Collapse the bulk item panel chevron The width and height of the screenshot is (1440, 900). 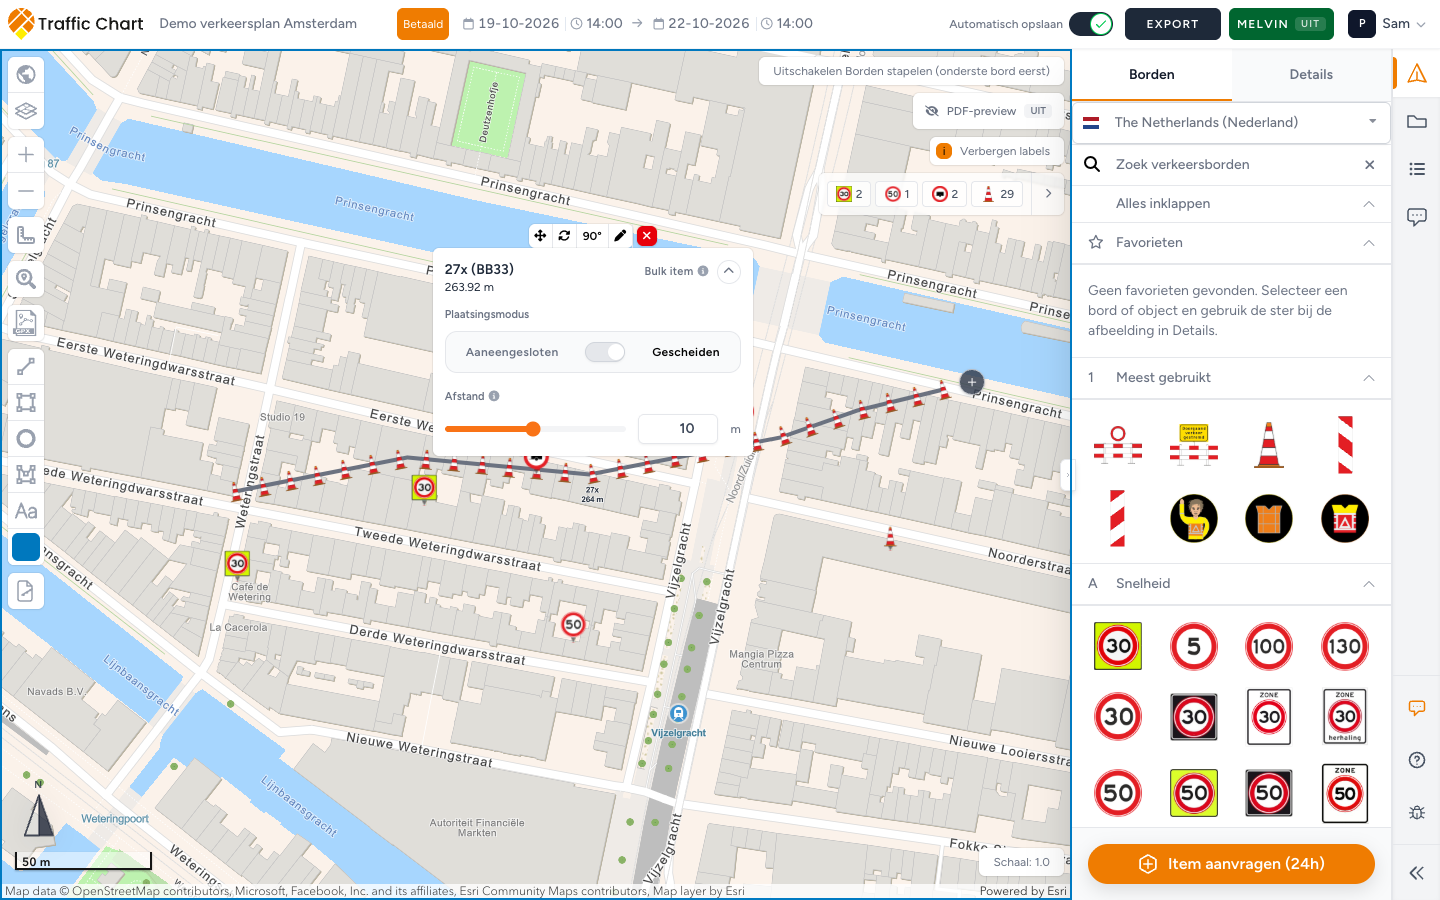(x=729, y=271)
